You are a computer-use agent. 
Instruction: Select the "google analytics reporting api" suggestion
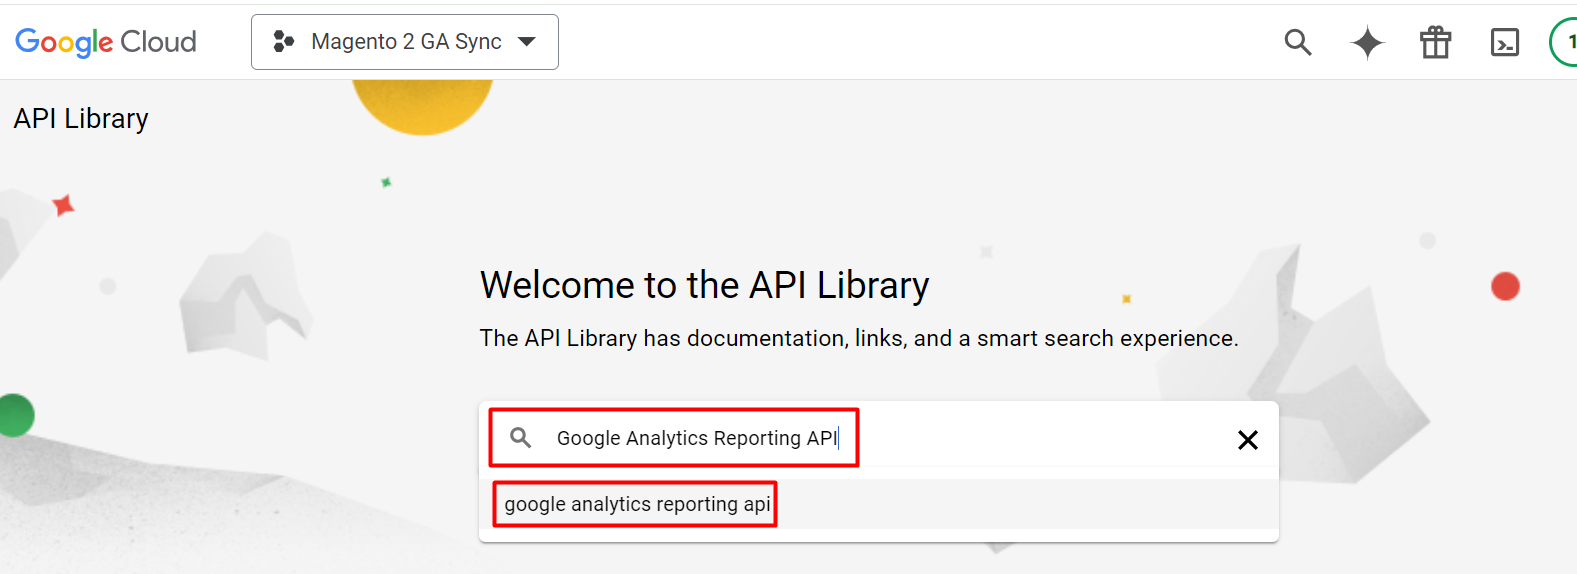coord(637,504)
